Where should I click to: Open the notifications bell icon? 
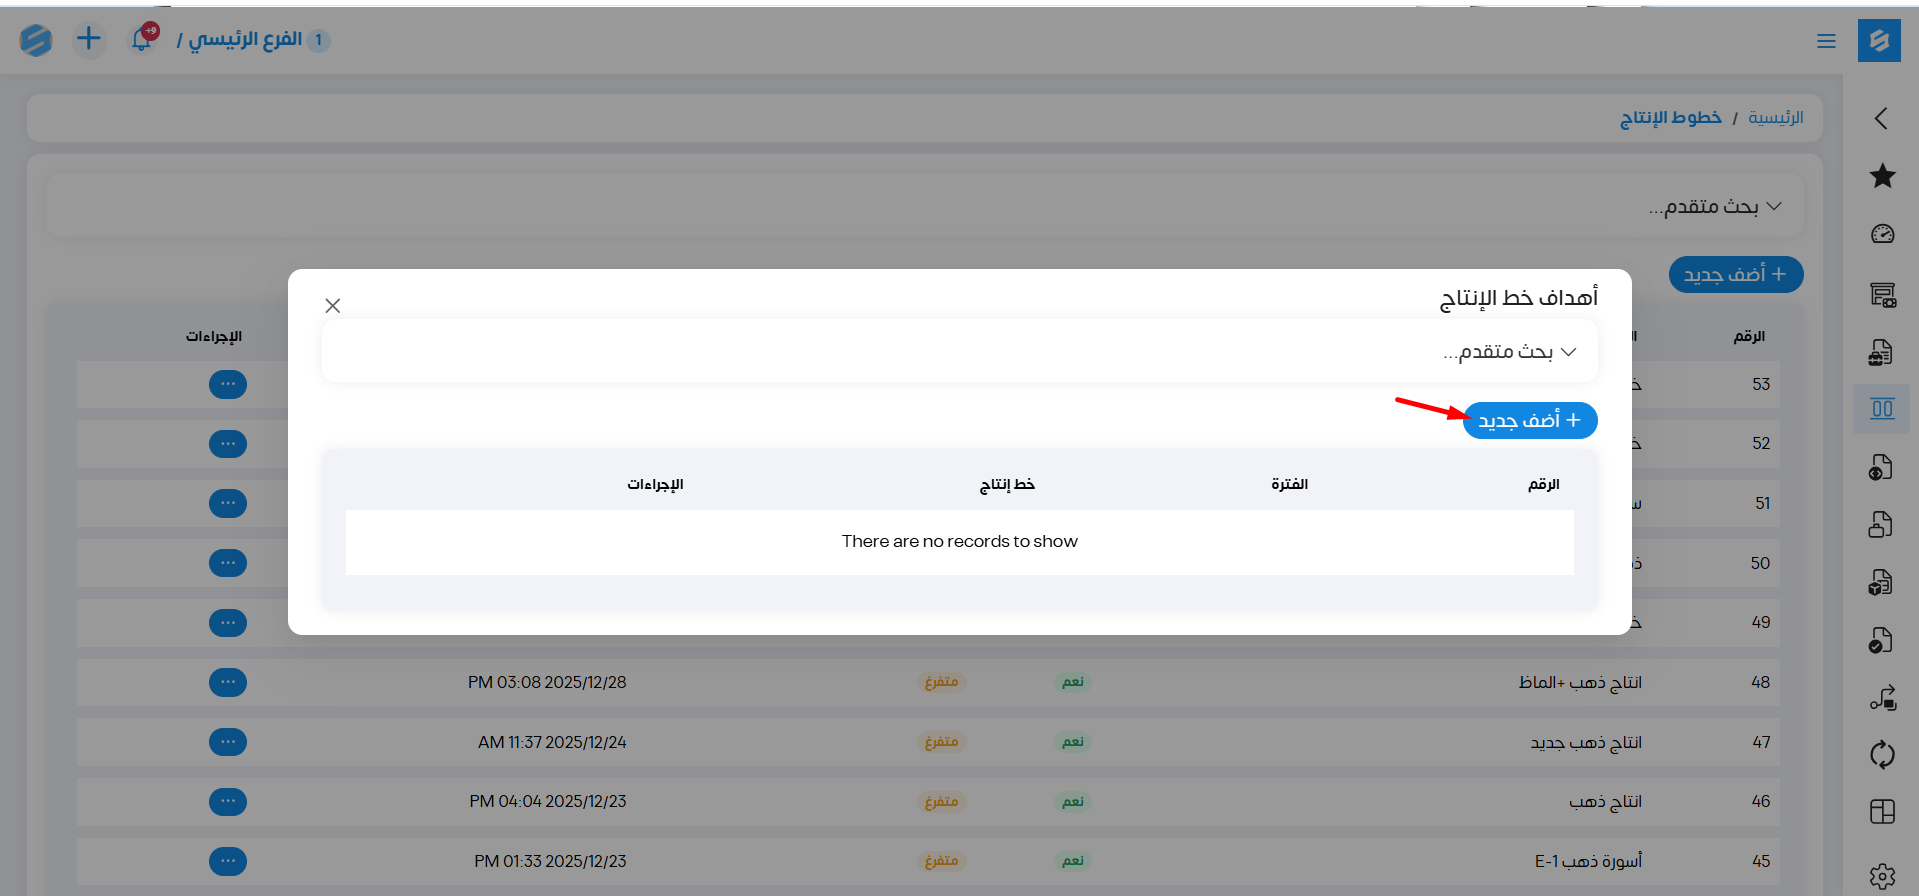pyautogui.click(x=142, y=39)
